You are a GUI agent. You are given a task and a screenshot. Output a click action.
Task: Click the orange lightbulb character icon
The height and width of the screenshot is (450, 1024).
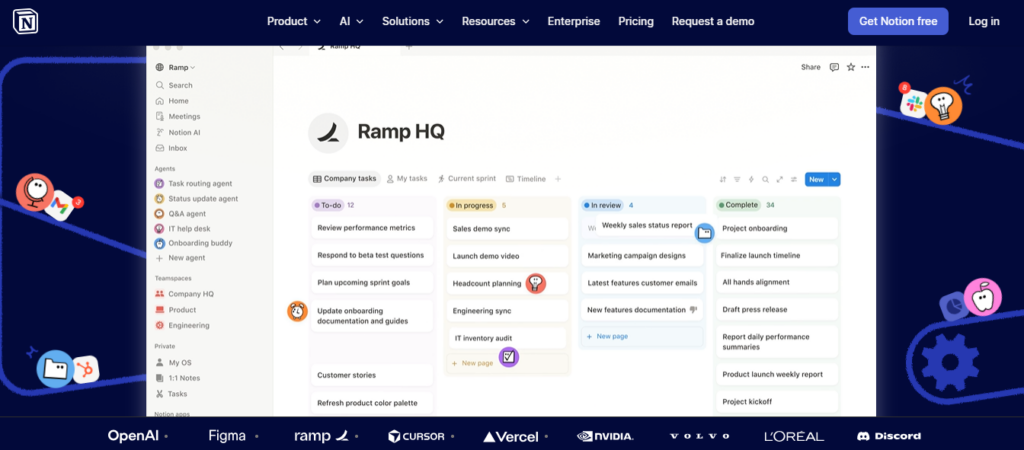pyautogui.click(x=943, y=106)
